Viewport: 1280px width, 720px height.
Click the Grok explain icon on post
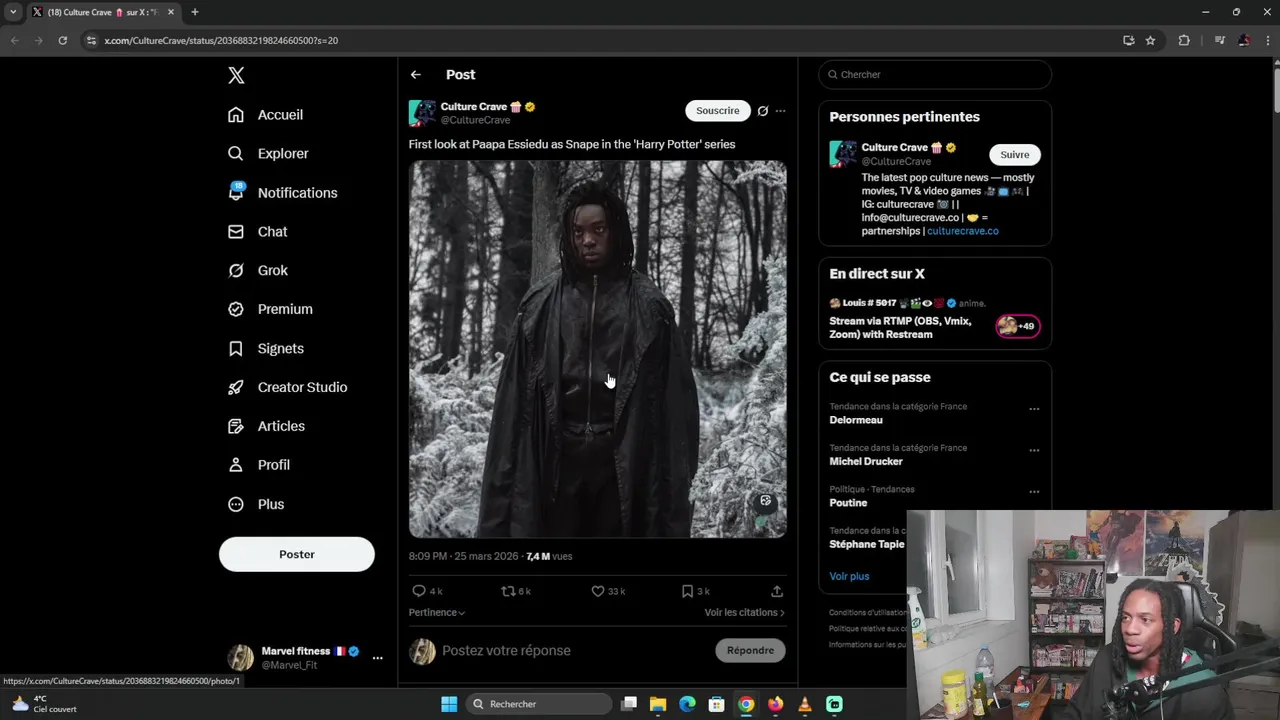(x=763, y=111)
